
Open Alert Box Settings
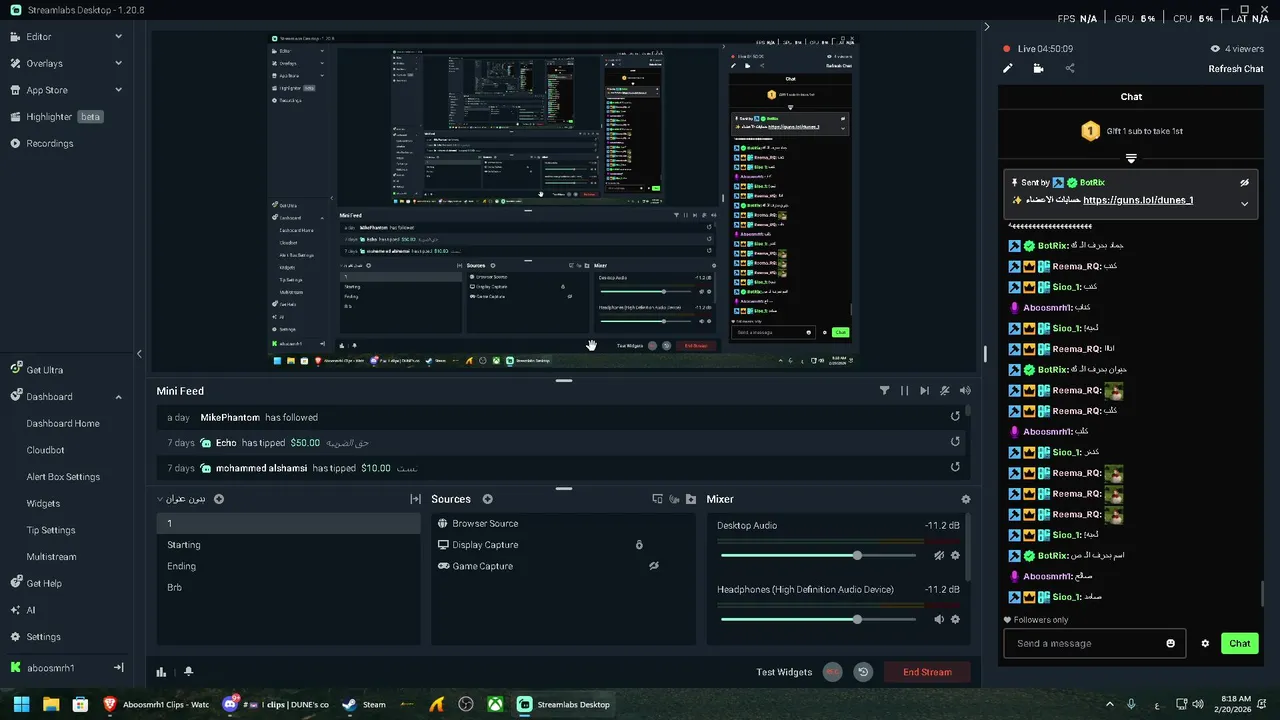click(x=63, y=477)
